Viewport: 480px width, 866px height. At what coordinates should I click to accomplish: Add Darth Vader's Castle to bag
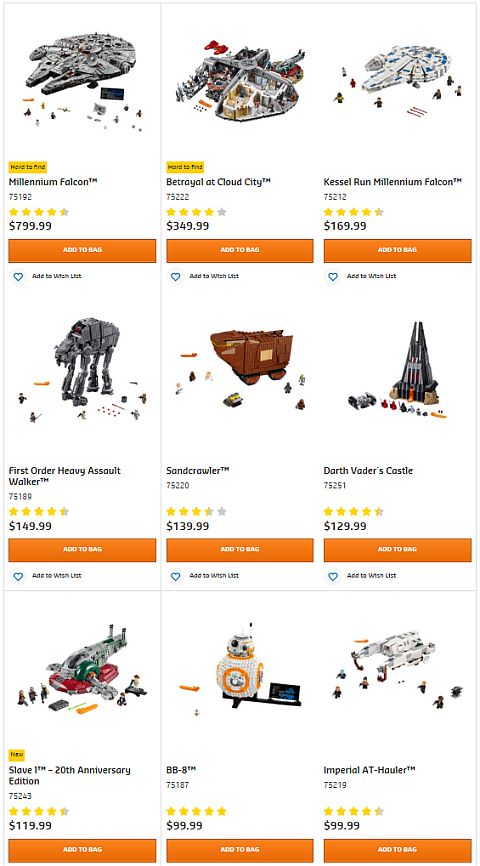pos(398,550)
